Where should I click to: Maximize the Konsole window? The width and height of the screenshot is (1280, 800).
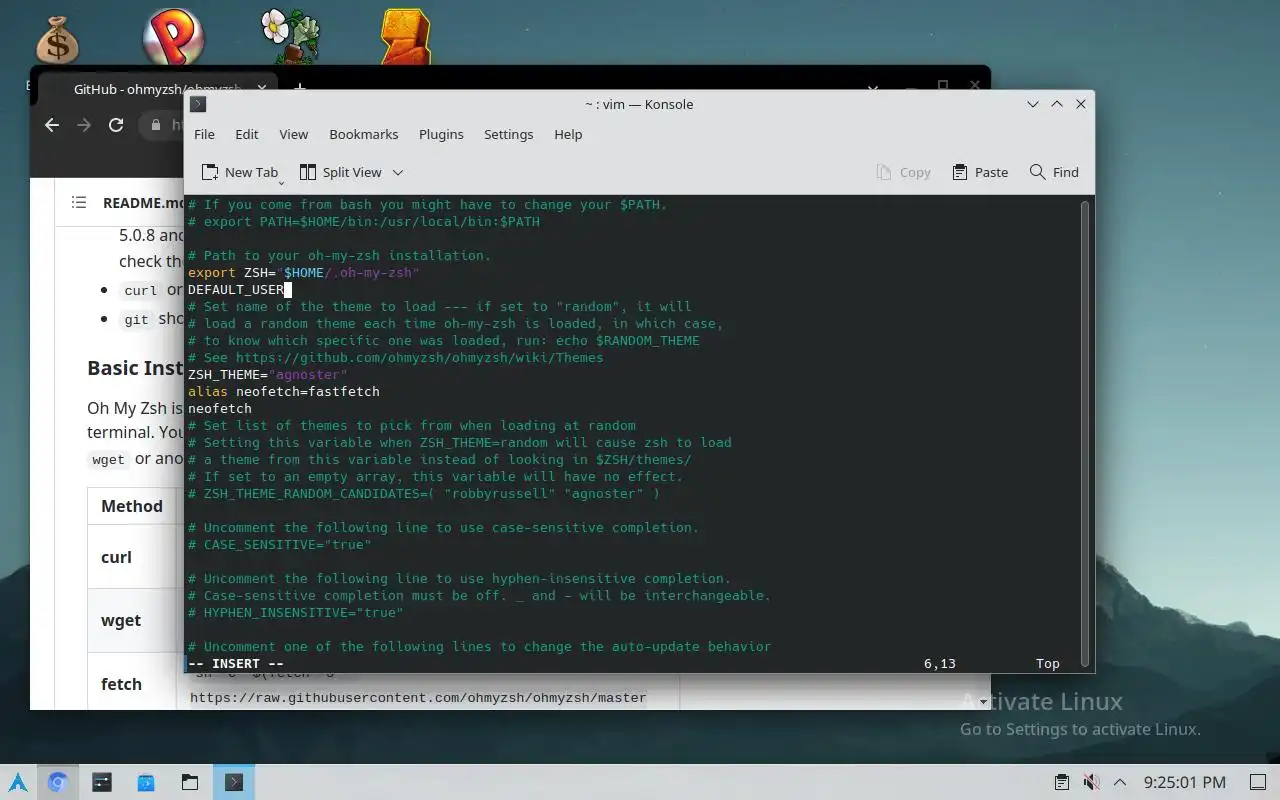[x=1057, y=104]
